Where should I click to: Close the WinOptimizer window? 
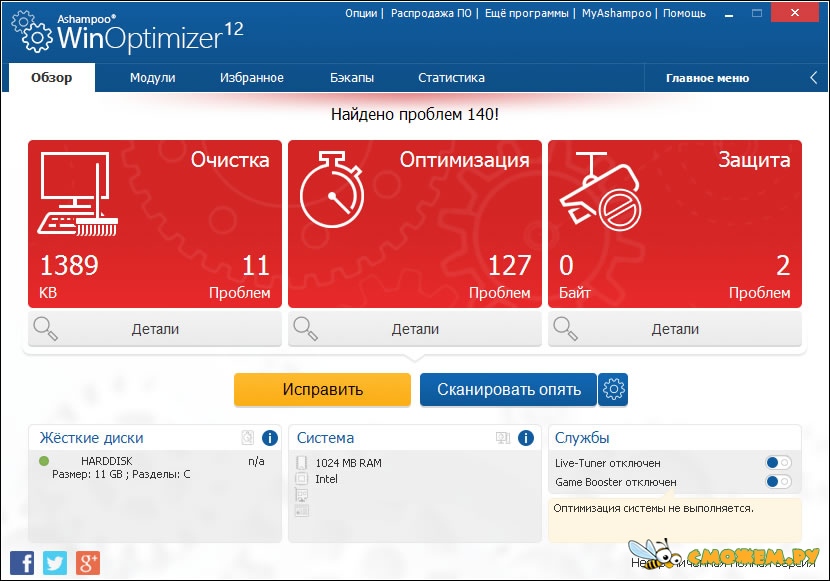tap(795, 13)
